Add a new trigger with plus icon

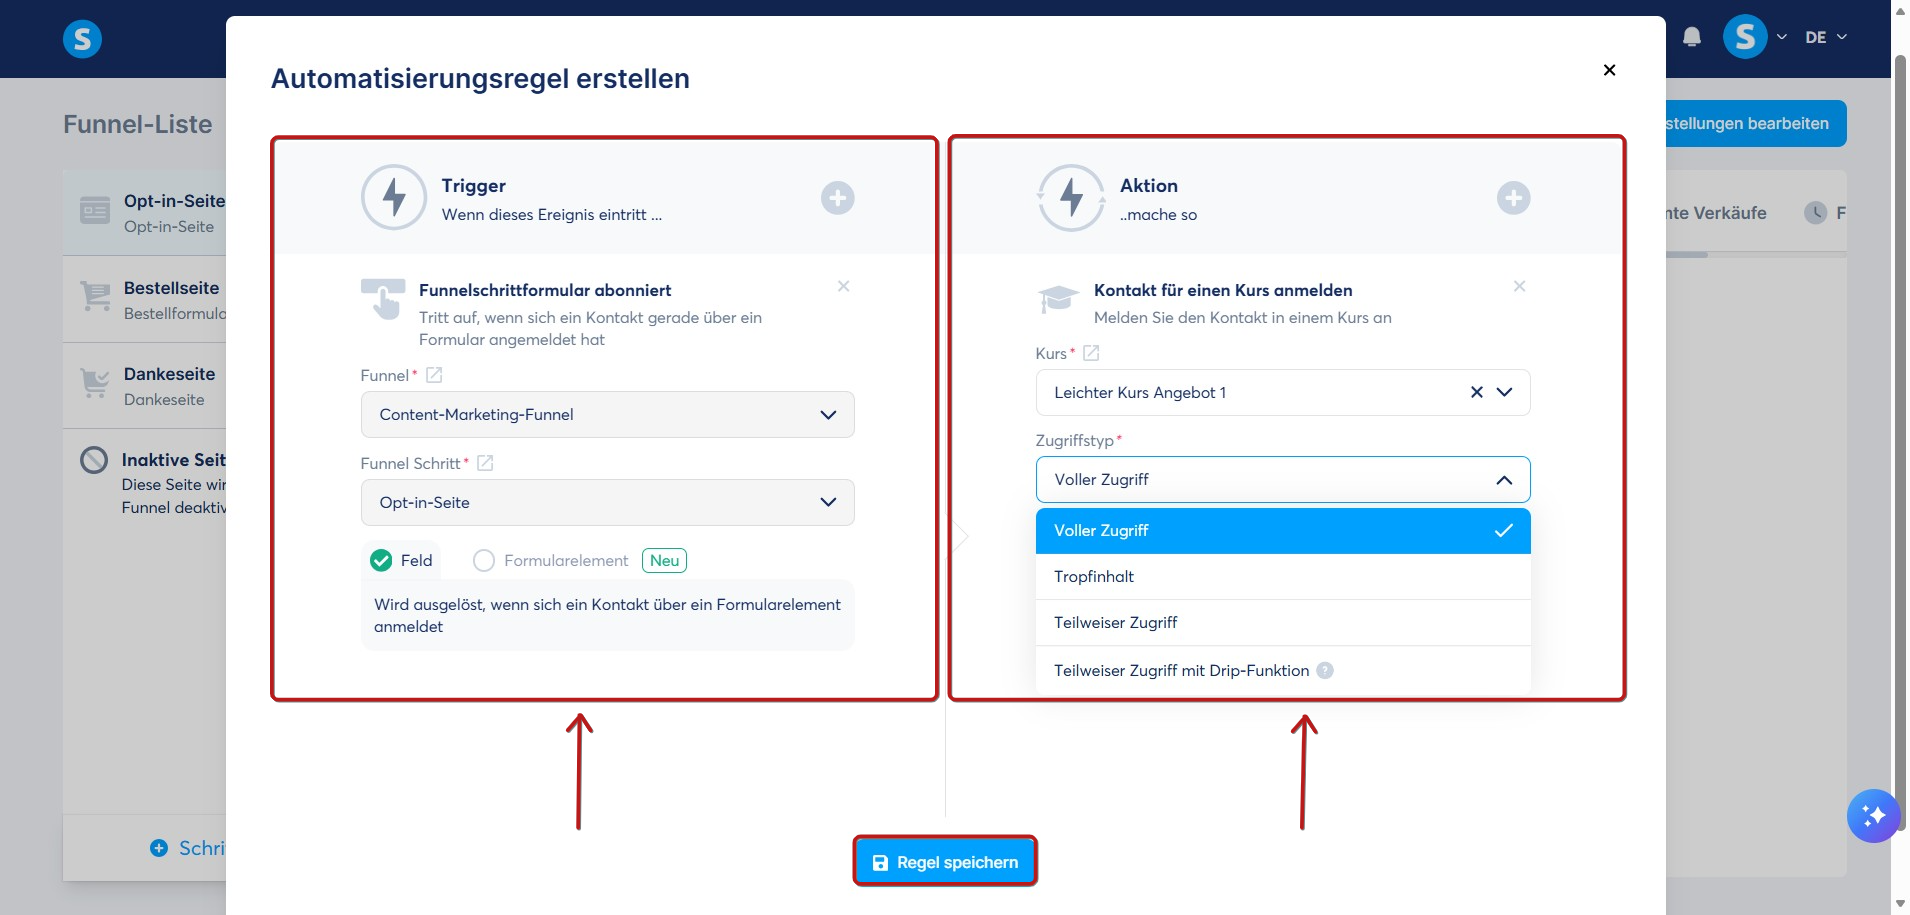click(x=838, y=198)
